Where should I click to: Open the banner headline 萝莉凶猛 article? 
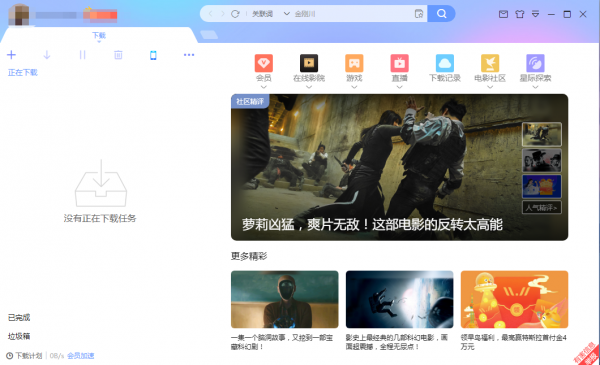(x=372, y=225)
